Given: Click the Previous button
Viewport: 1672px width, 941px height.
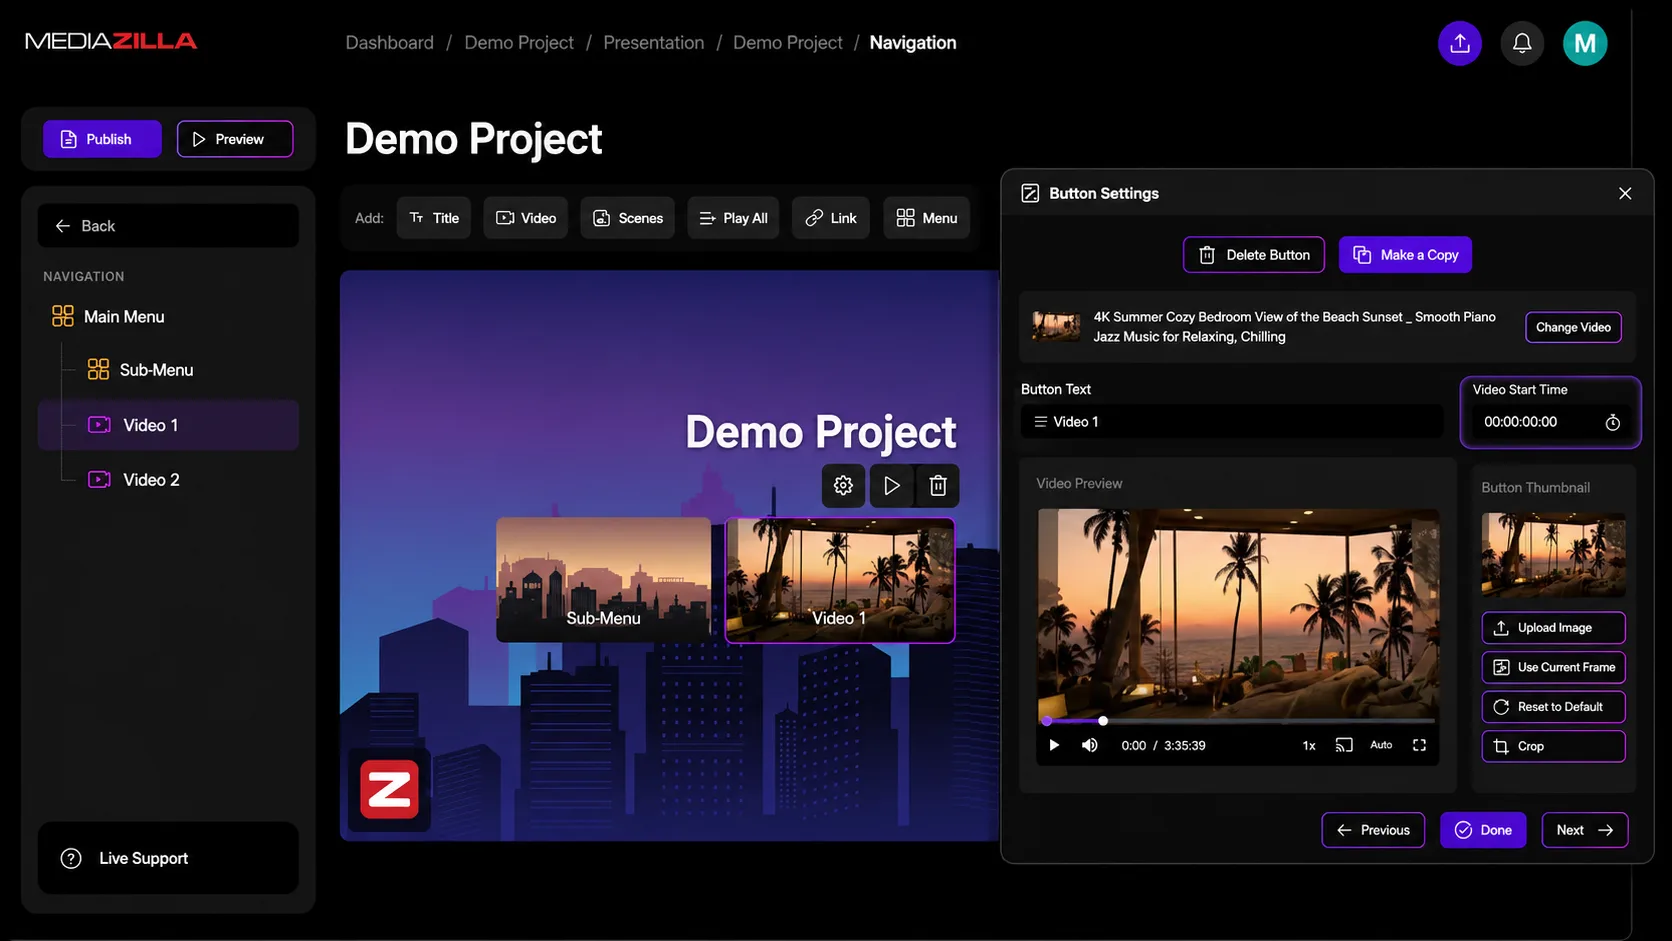Looking at the screenshot, I should pyautogui.click(x=1373, y=830).
